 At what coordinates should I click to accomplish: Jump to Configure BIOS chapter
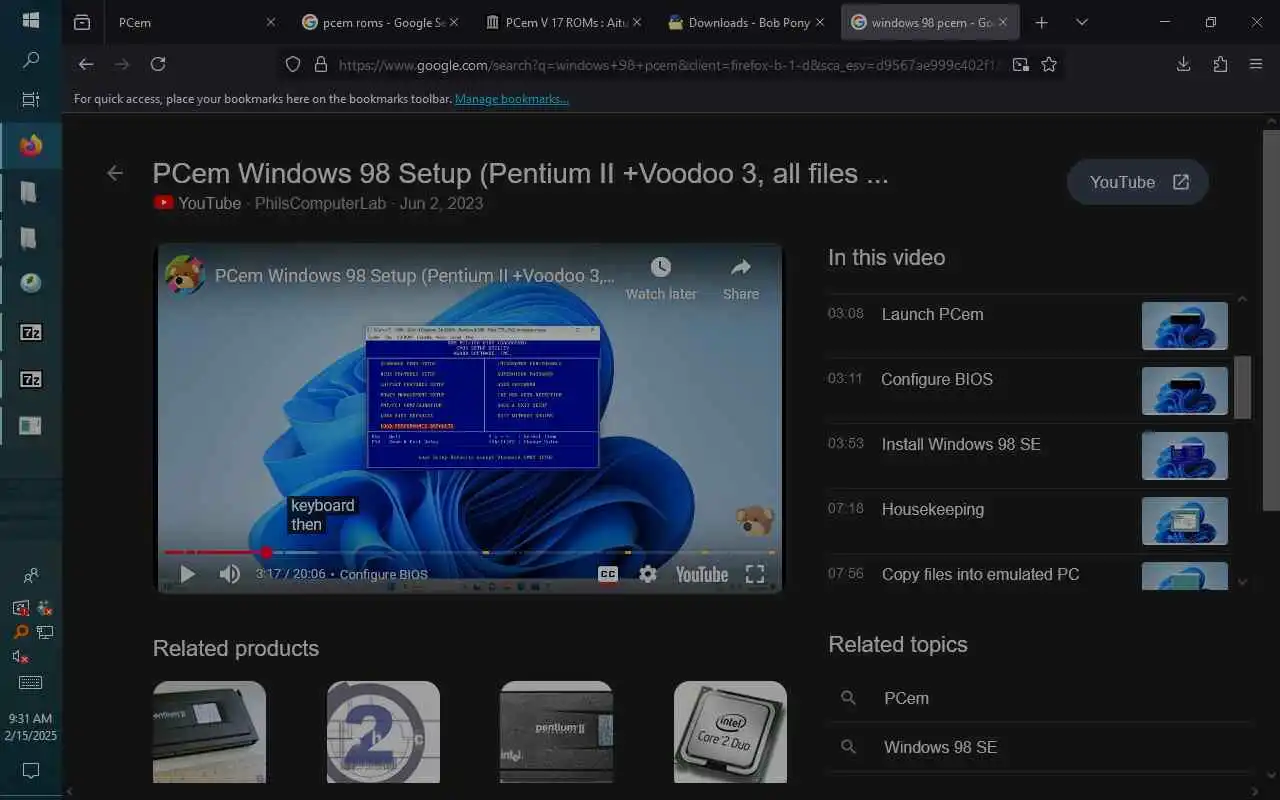tap(1028, 391)
